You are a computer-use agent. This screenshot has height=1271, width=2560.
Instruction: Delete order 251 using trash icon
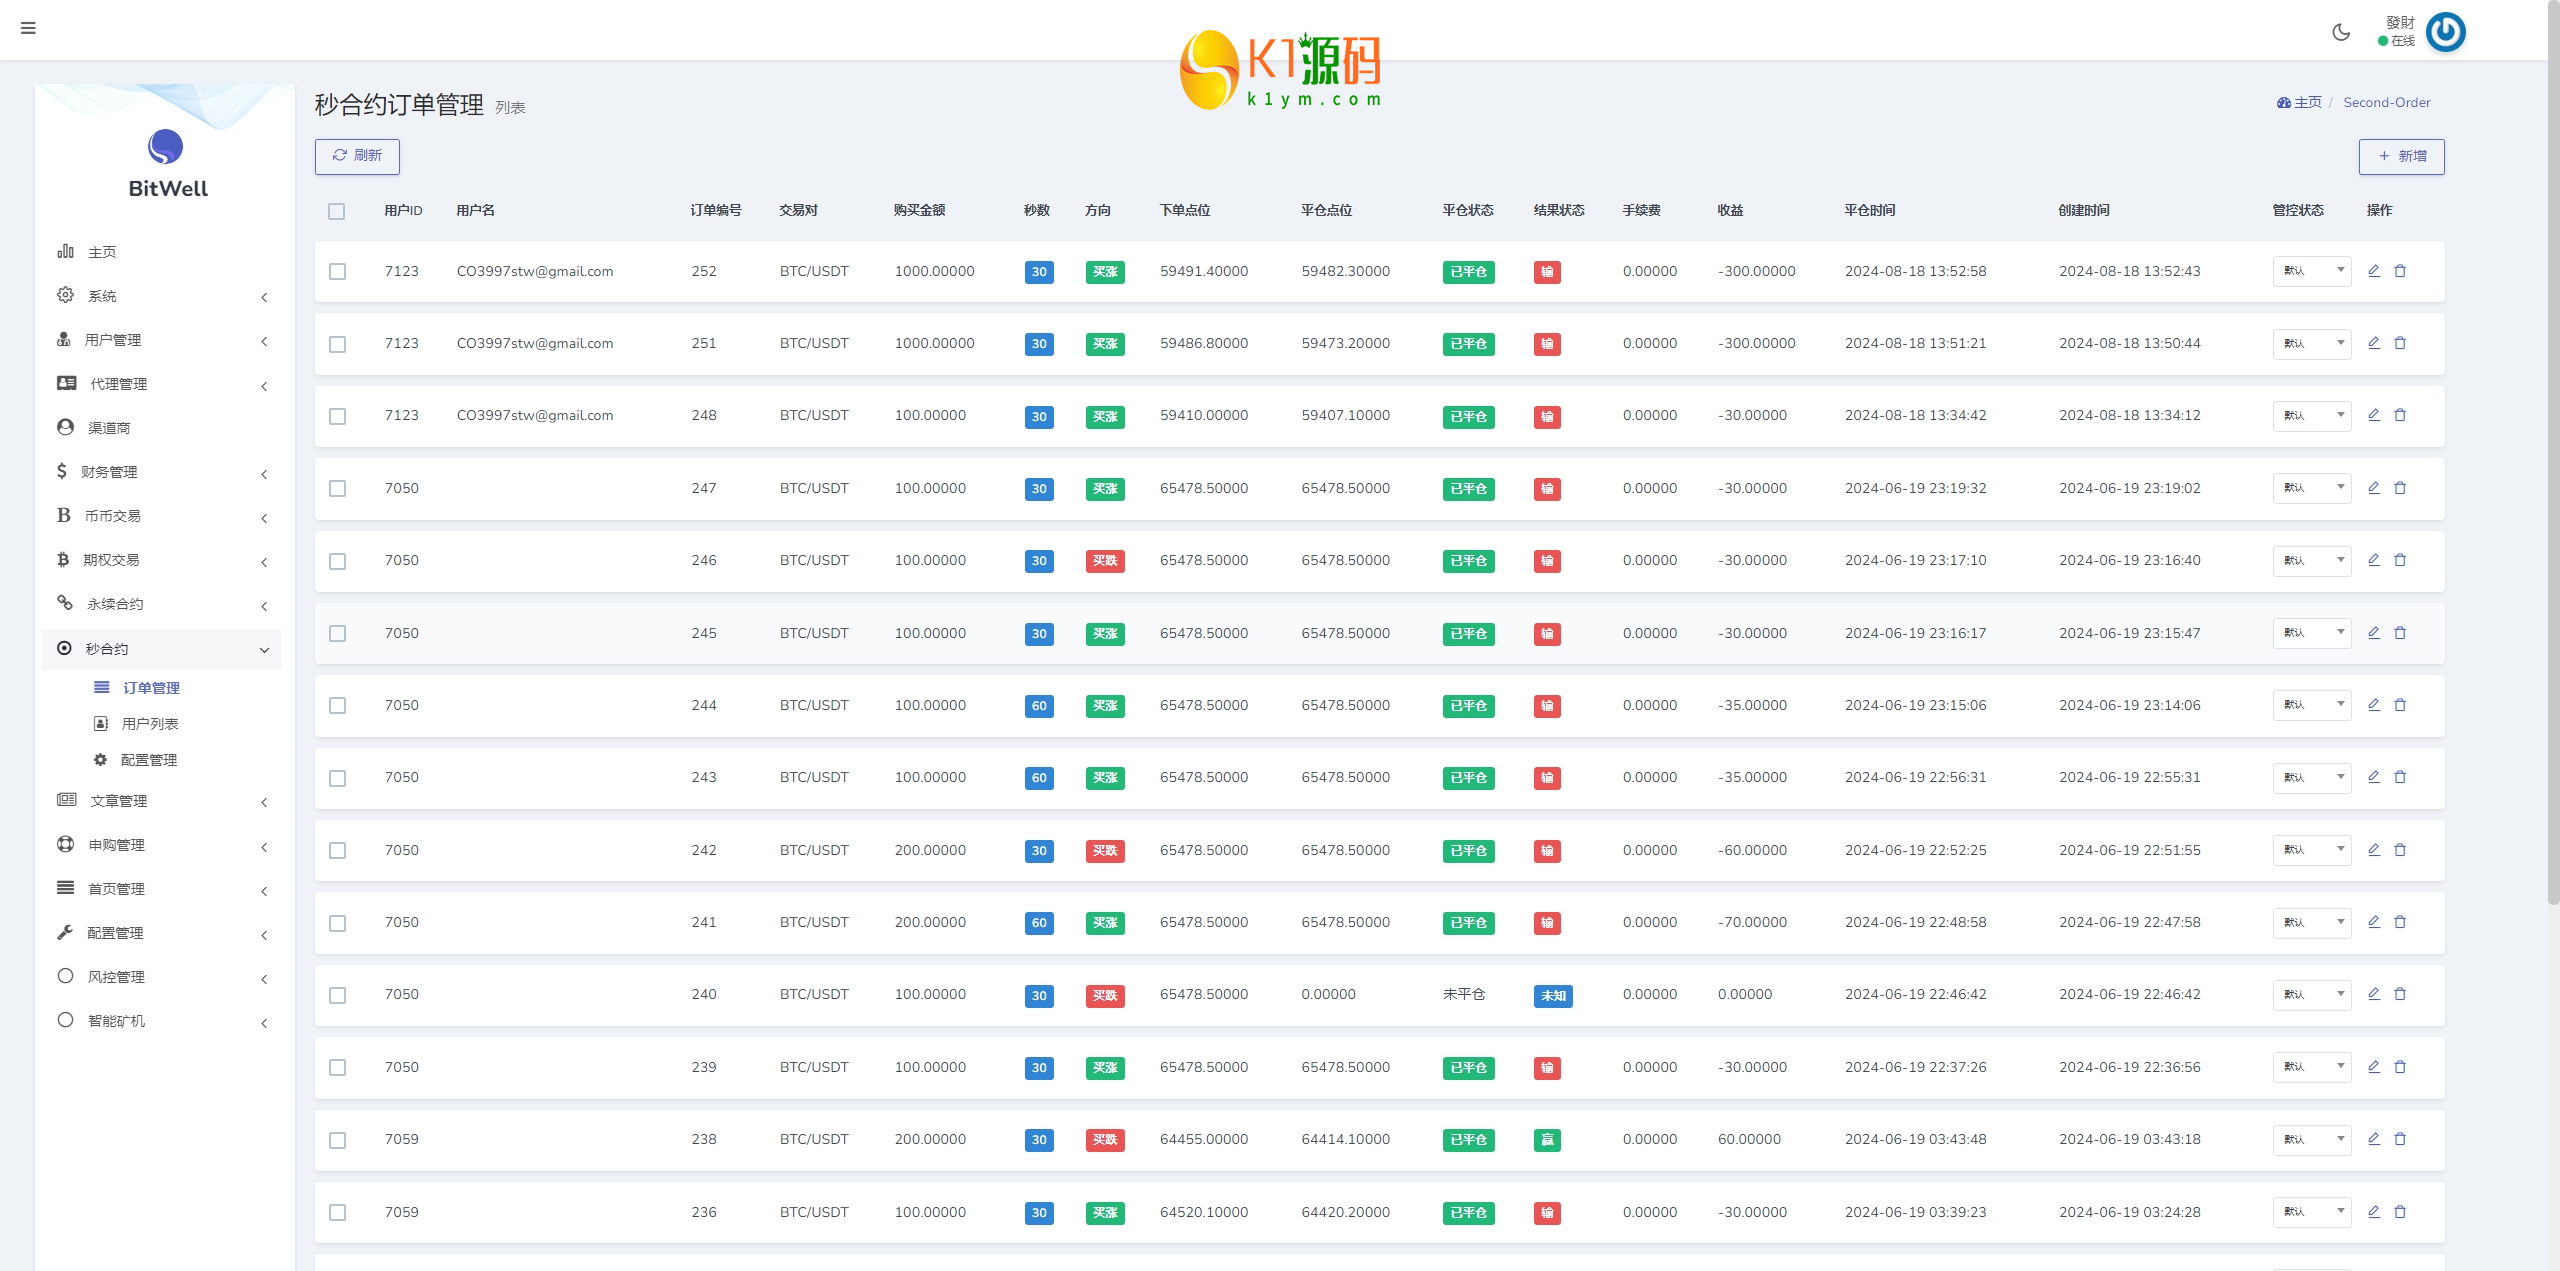point(2400,343)
